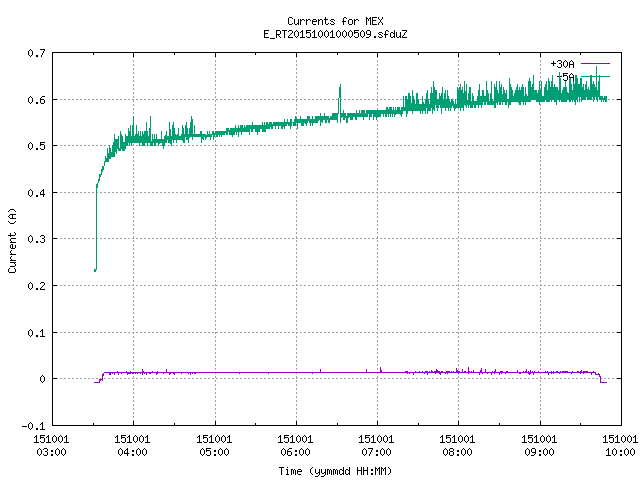Click the filename 'E_RT20151001000509.sfduZ' subtitle
Image resolution: width=640 pixels, height=480 pixels.
335,34
